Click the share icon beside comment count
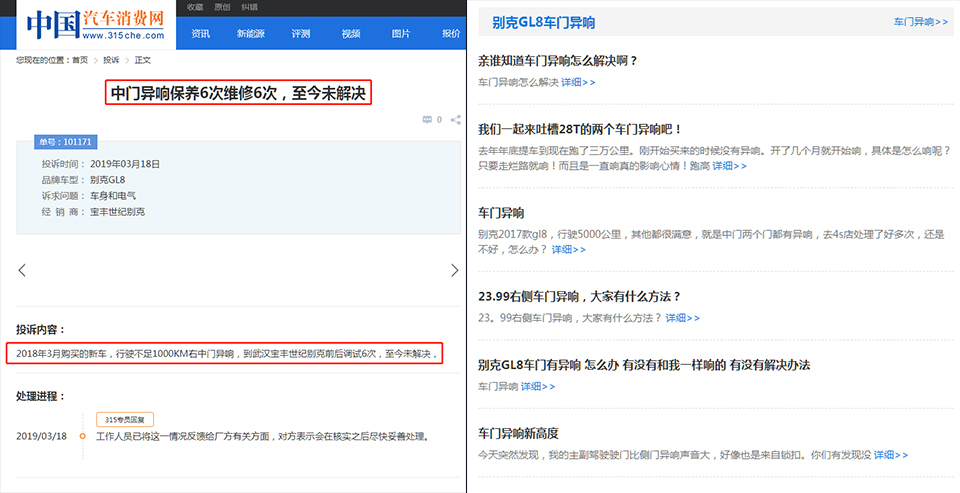 [456, 120]
